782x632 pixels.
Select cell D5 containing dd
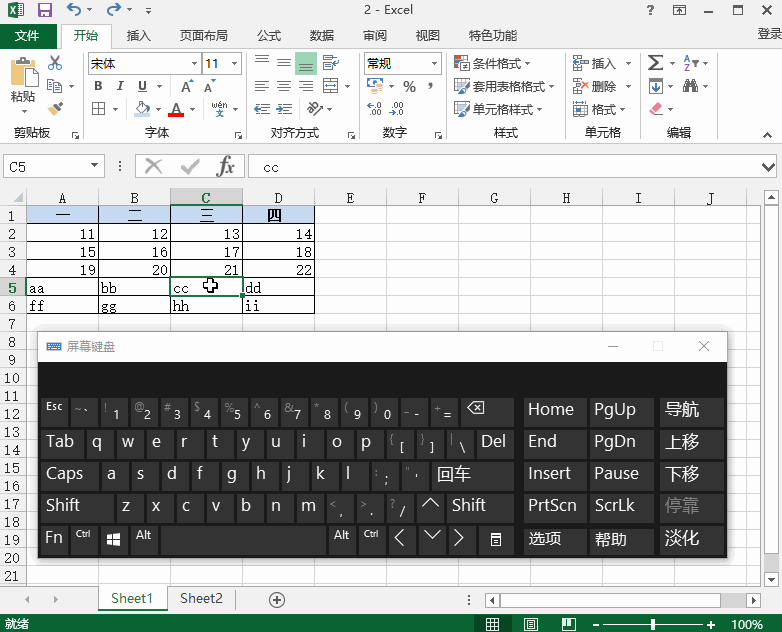278,288
